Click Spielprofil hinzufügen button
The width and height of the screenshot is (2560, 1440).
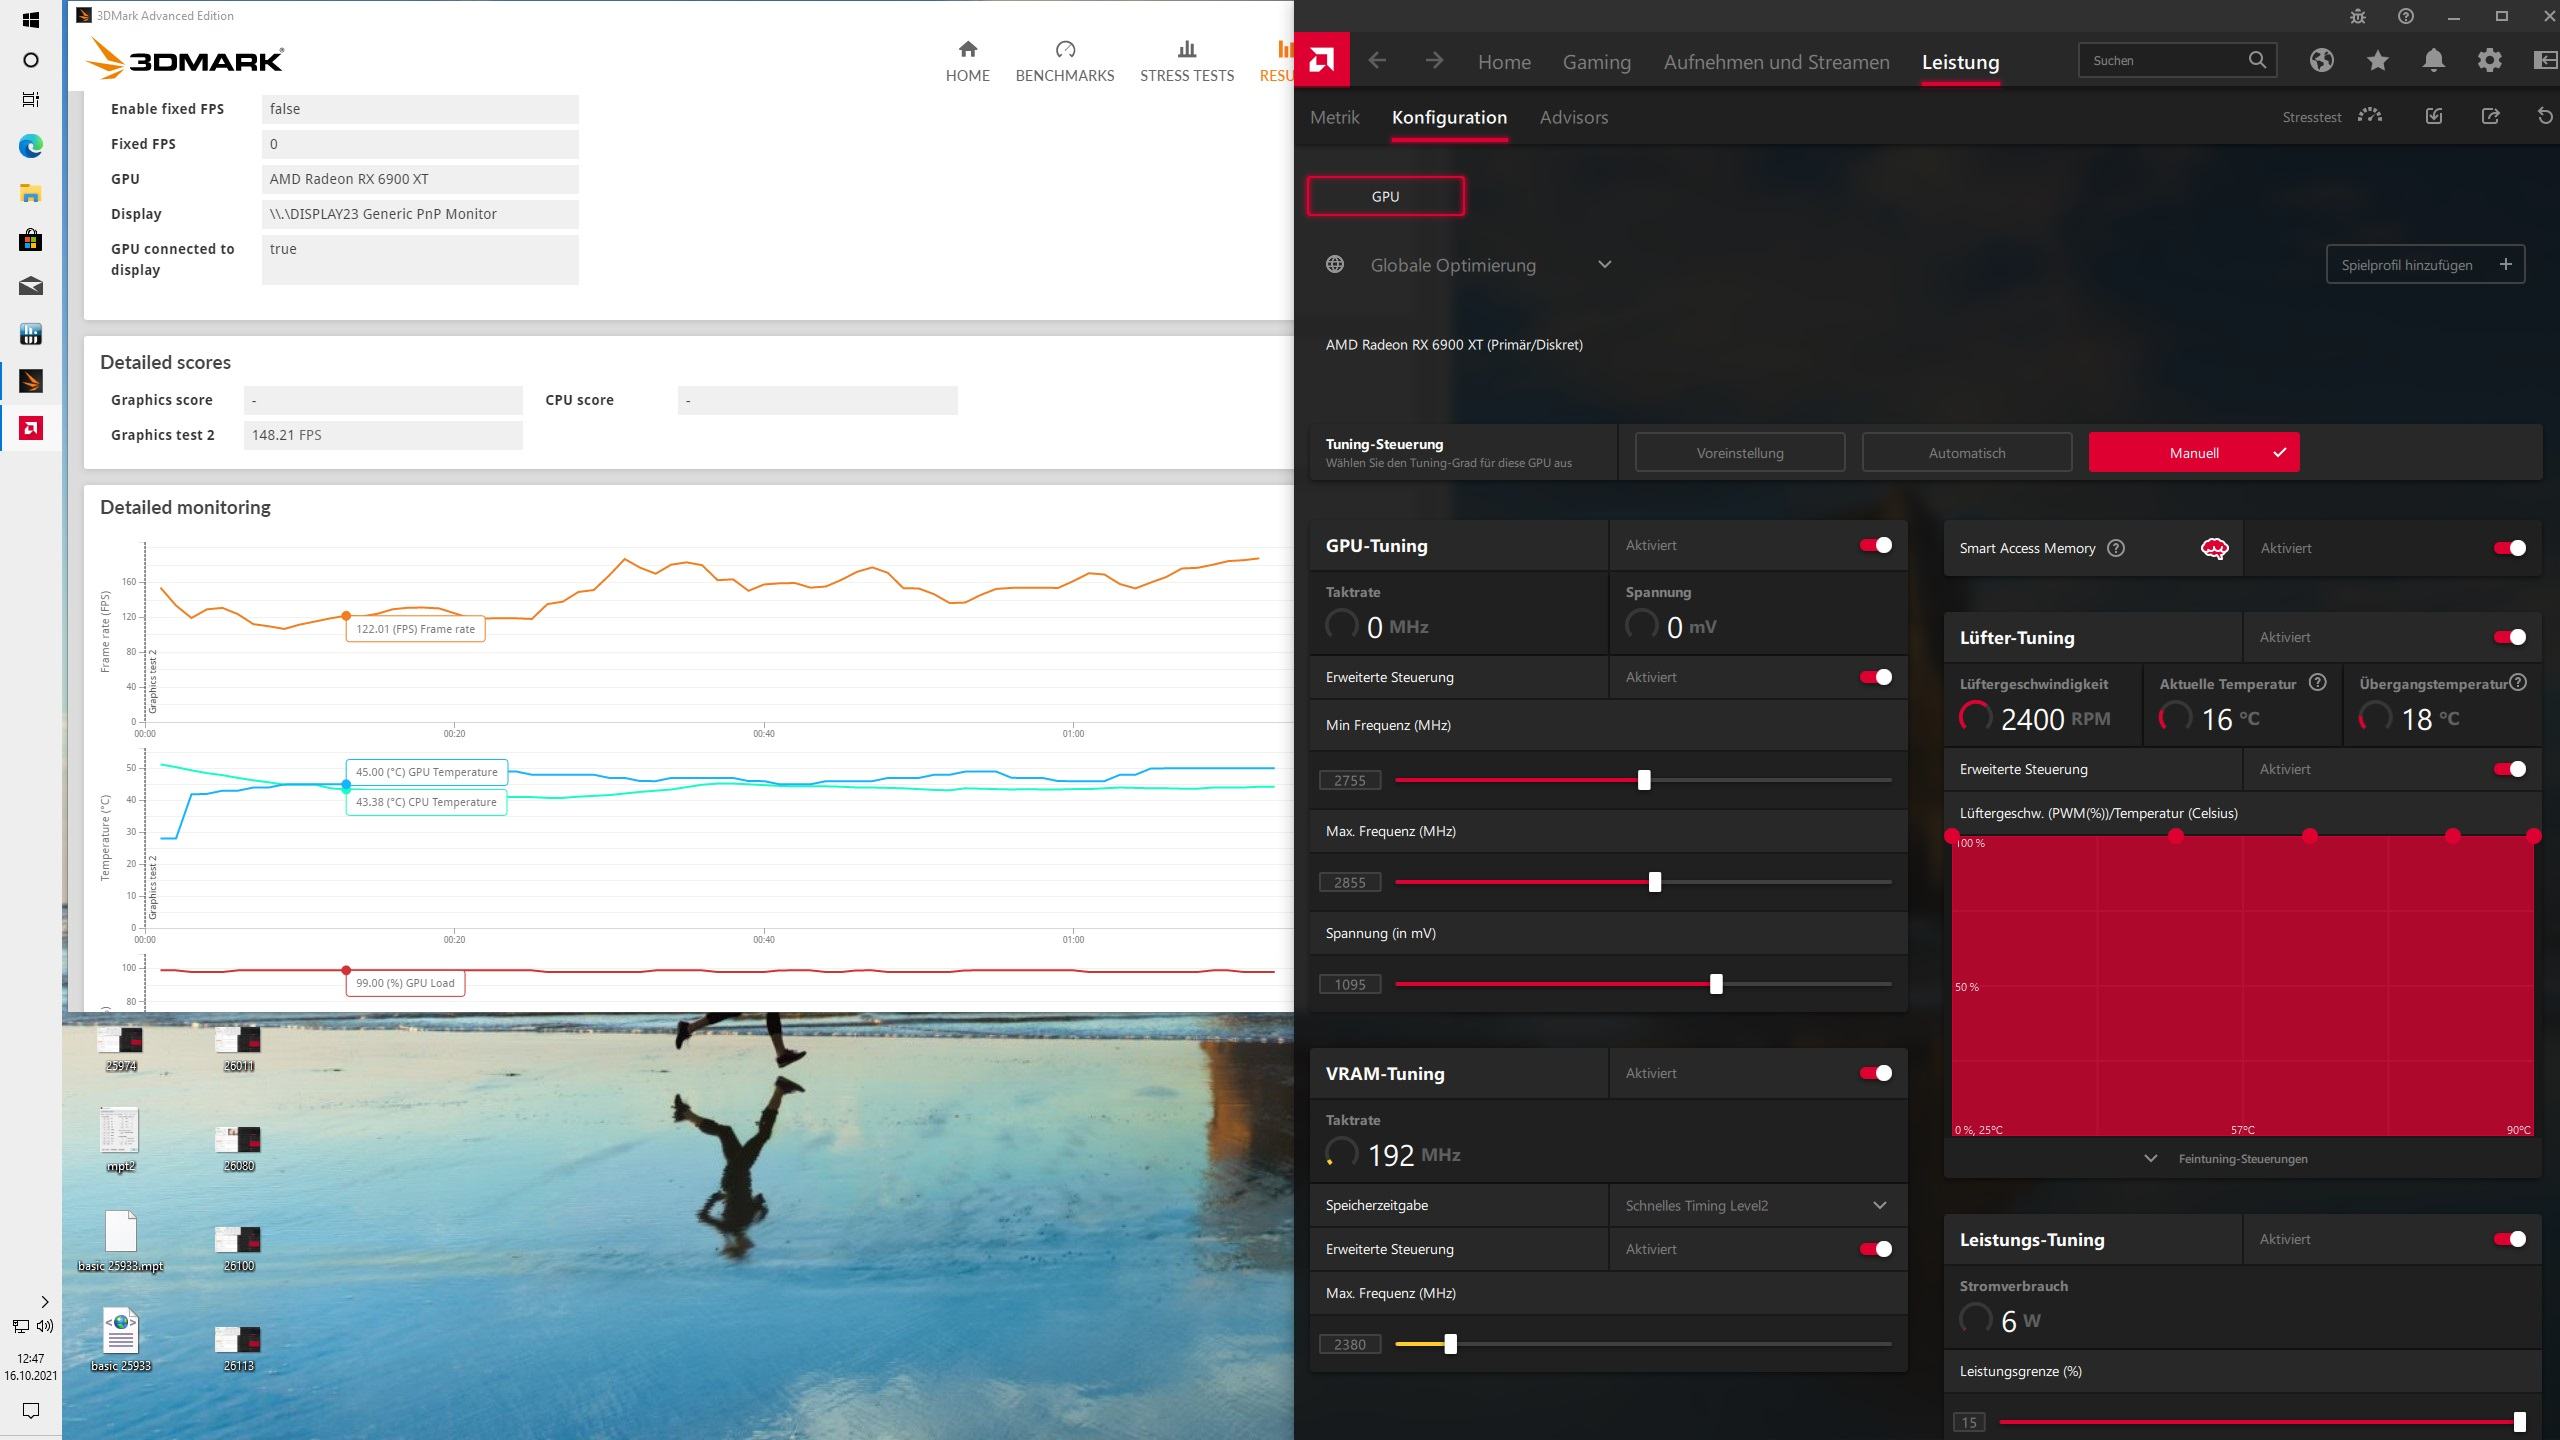(x=2425, y=265)
